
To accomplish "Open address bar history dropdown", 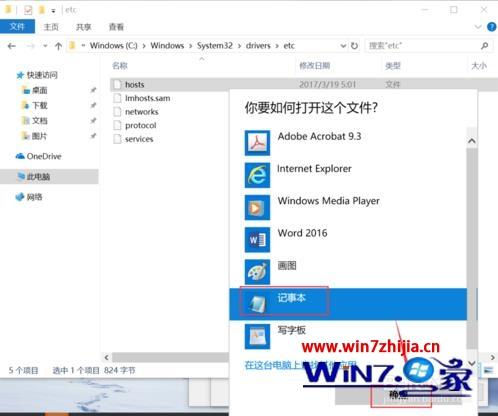I will [343, 46].
